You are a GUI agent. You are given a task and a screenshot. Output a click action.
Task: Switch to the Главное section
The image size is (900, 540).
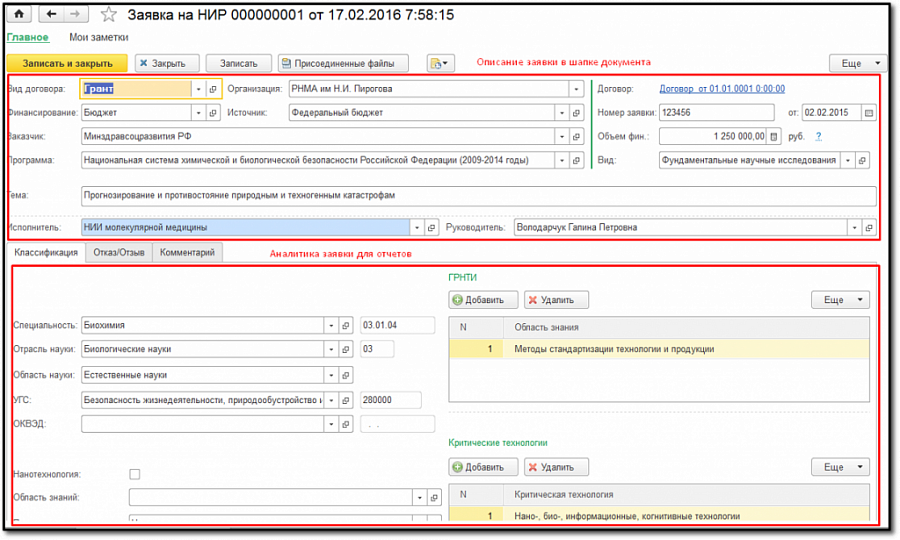tap(28, 37)
